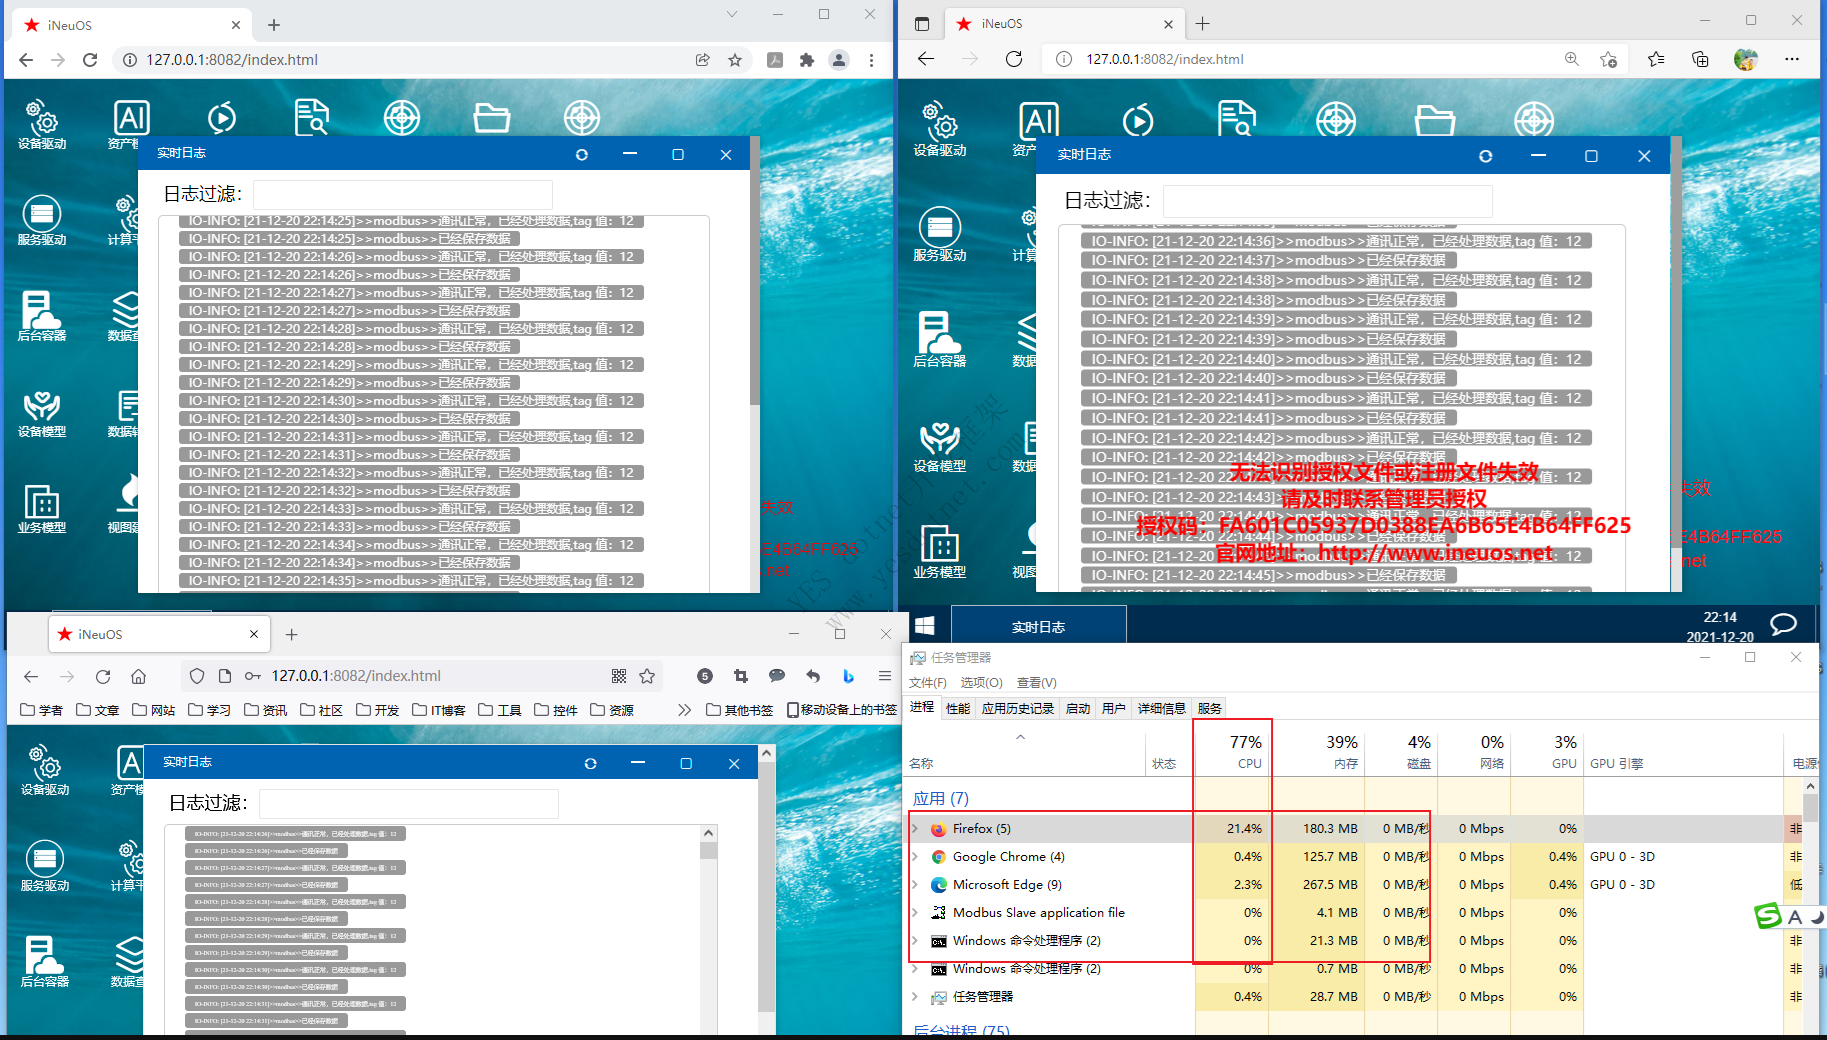Expand Google Chrome (4) process group
1827x1040 pixels.
(x=915, y=857)
